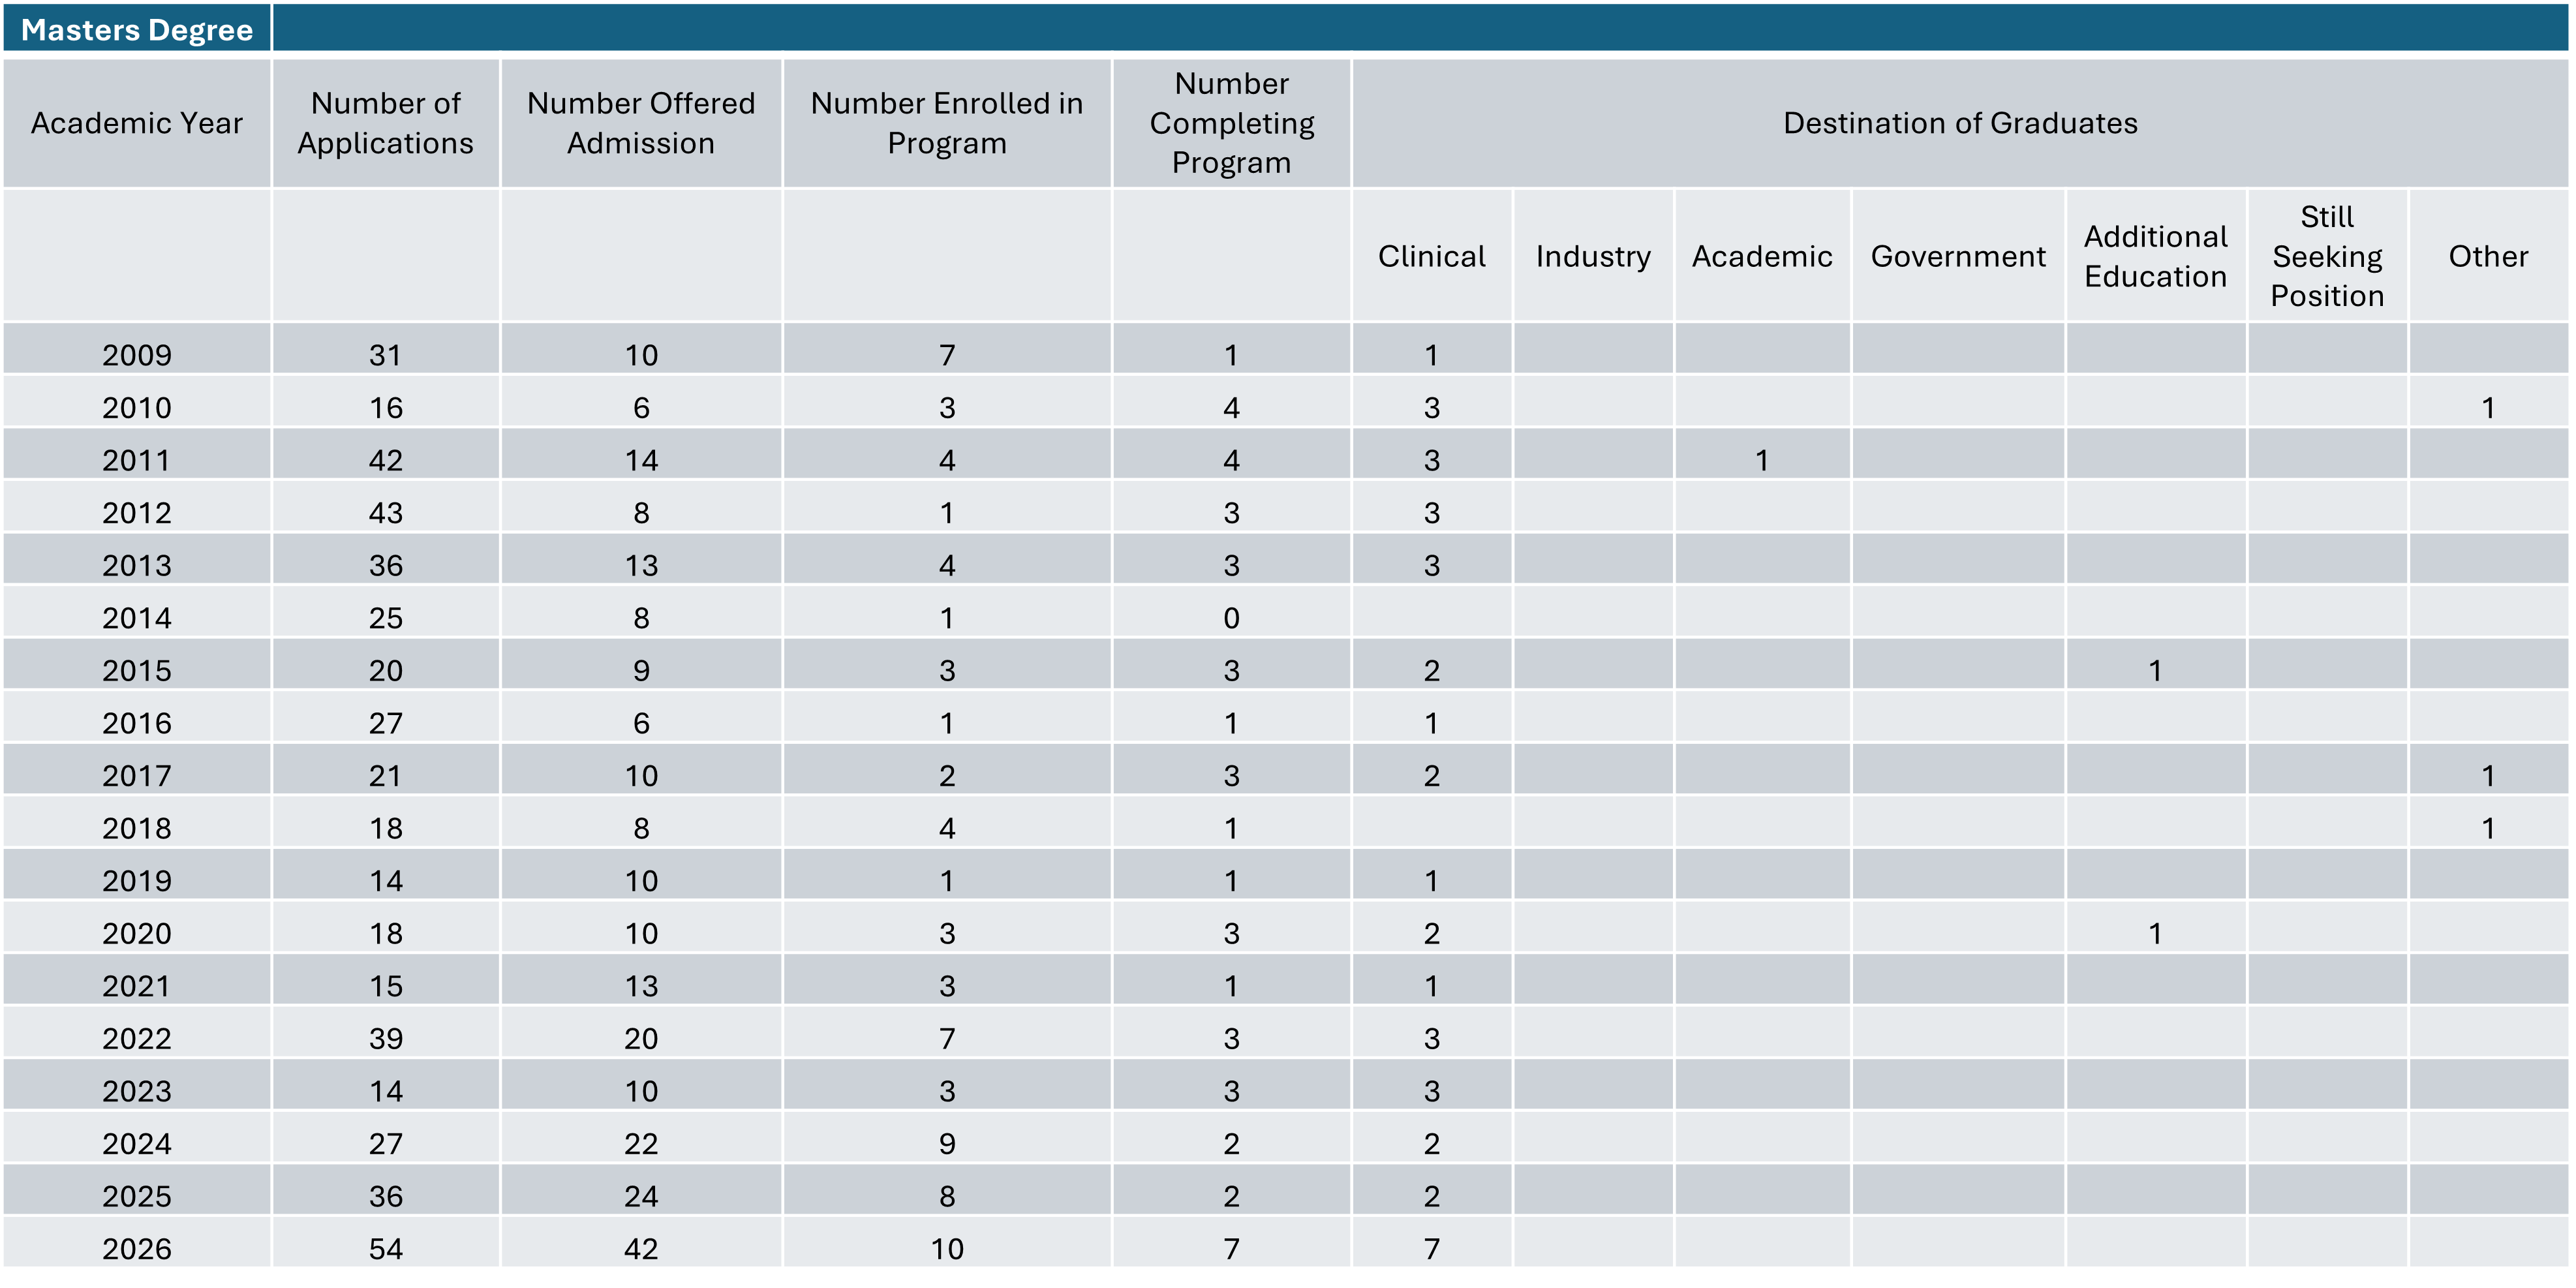Image resolution: width=2576 pixels, height=1288 pixels.
Task: Click the Additional Education sub-header
Action: pos(2156,256)
